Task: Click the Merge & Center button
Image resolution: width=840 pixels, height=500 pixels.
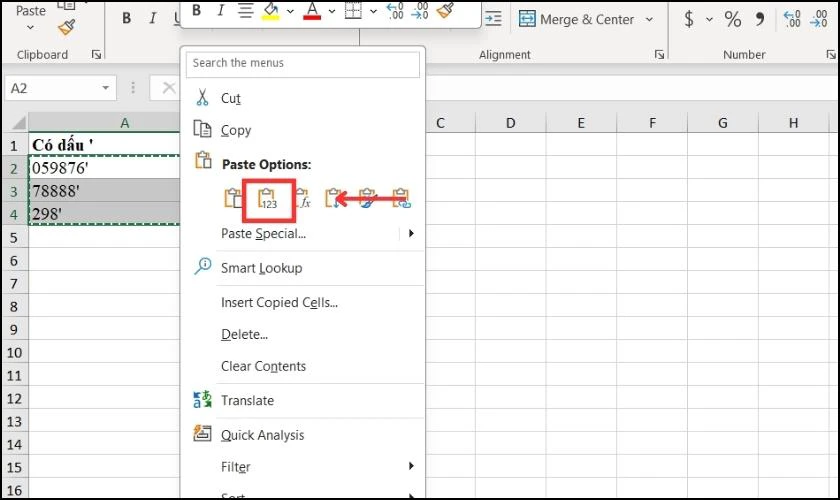Action: click(x=576, y=19)
